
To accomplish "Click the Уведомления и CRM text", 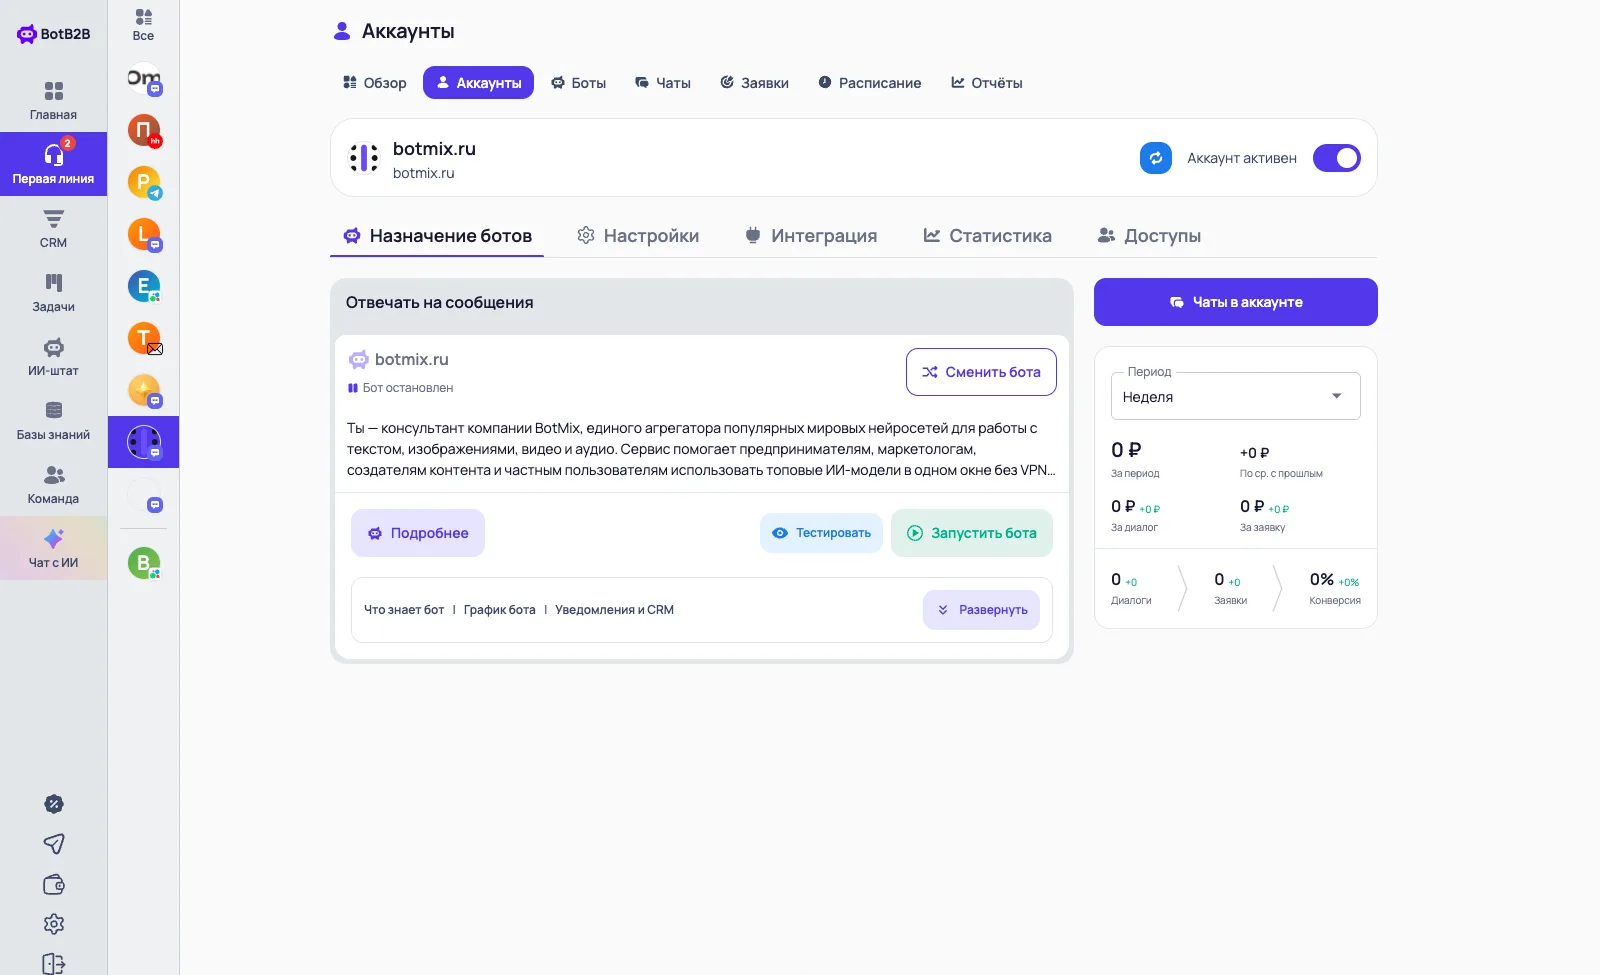I will 614,610.
